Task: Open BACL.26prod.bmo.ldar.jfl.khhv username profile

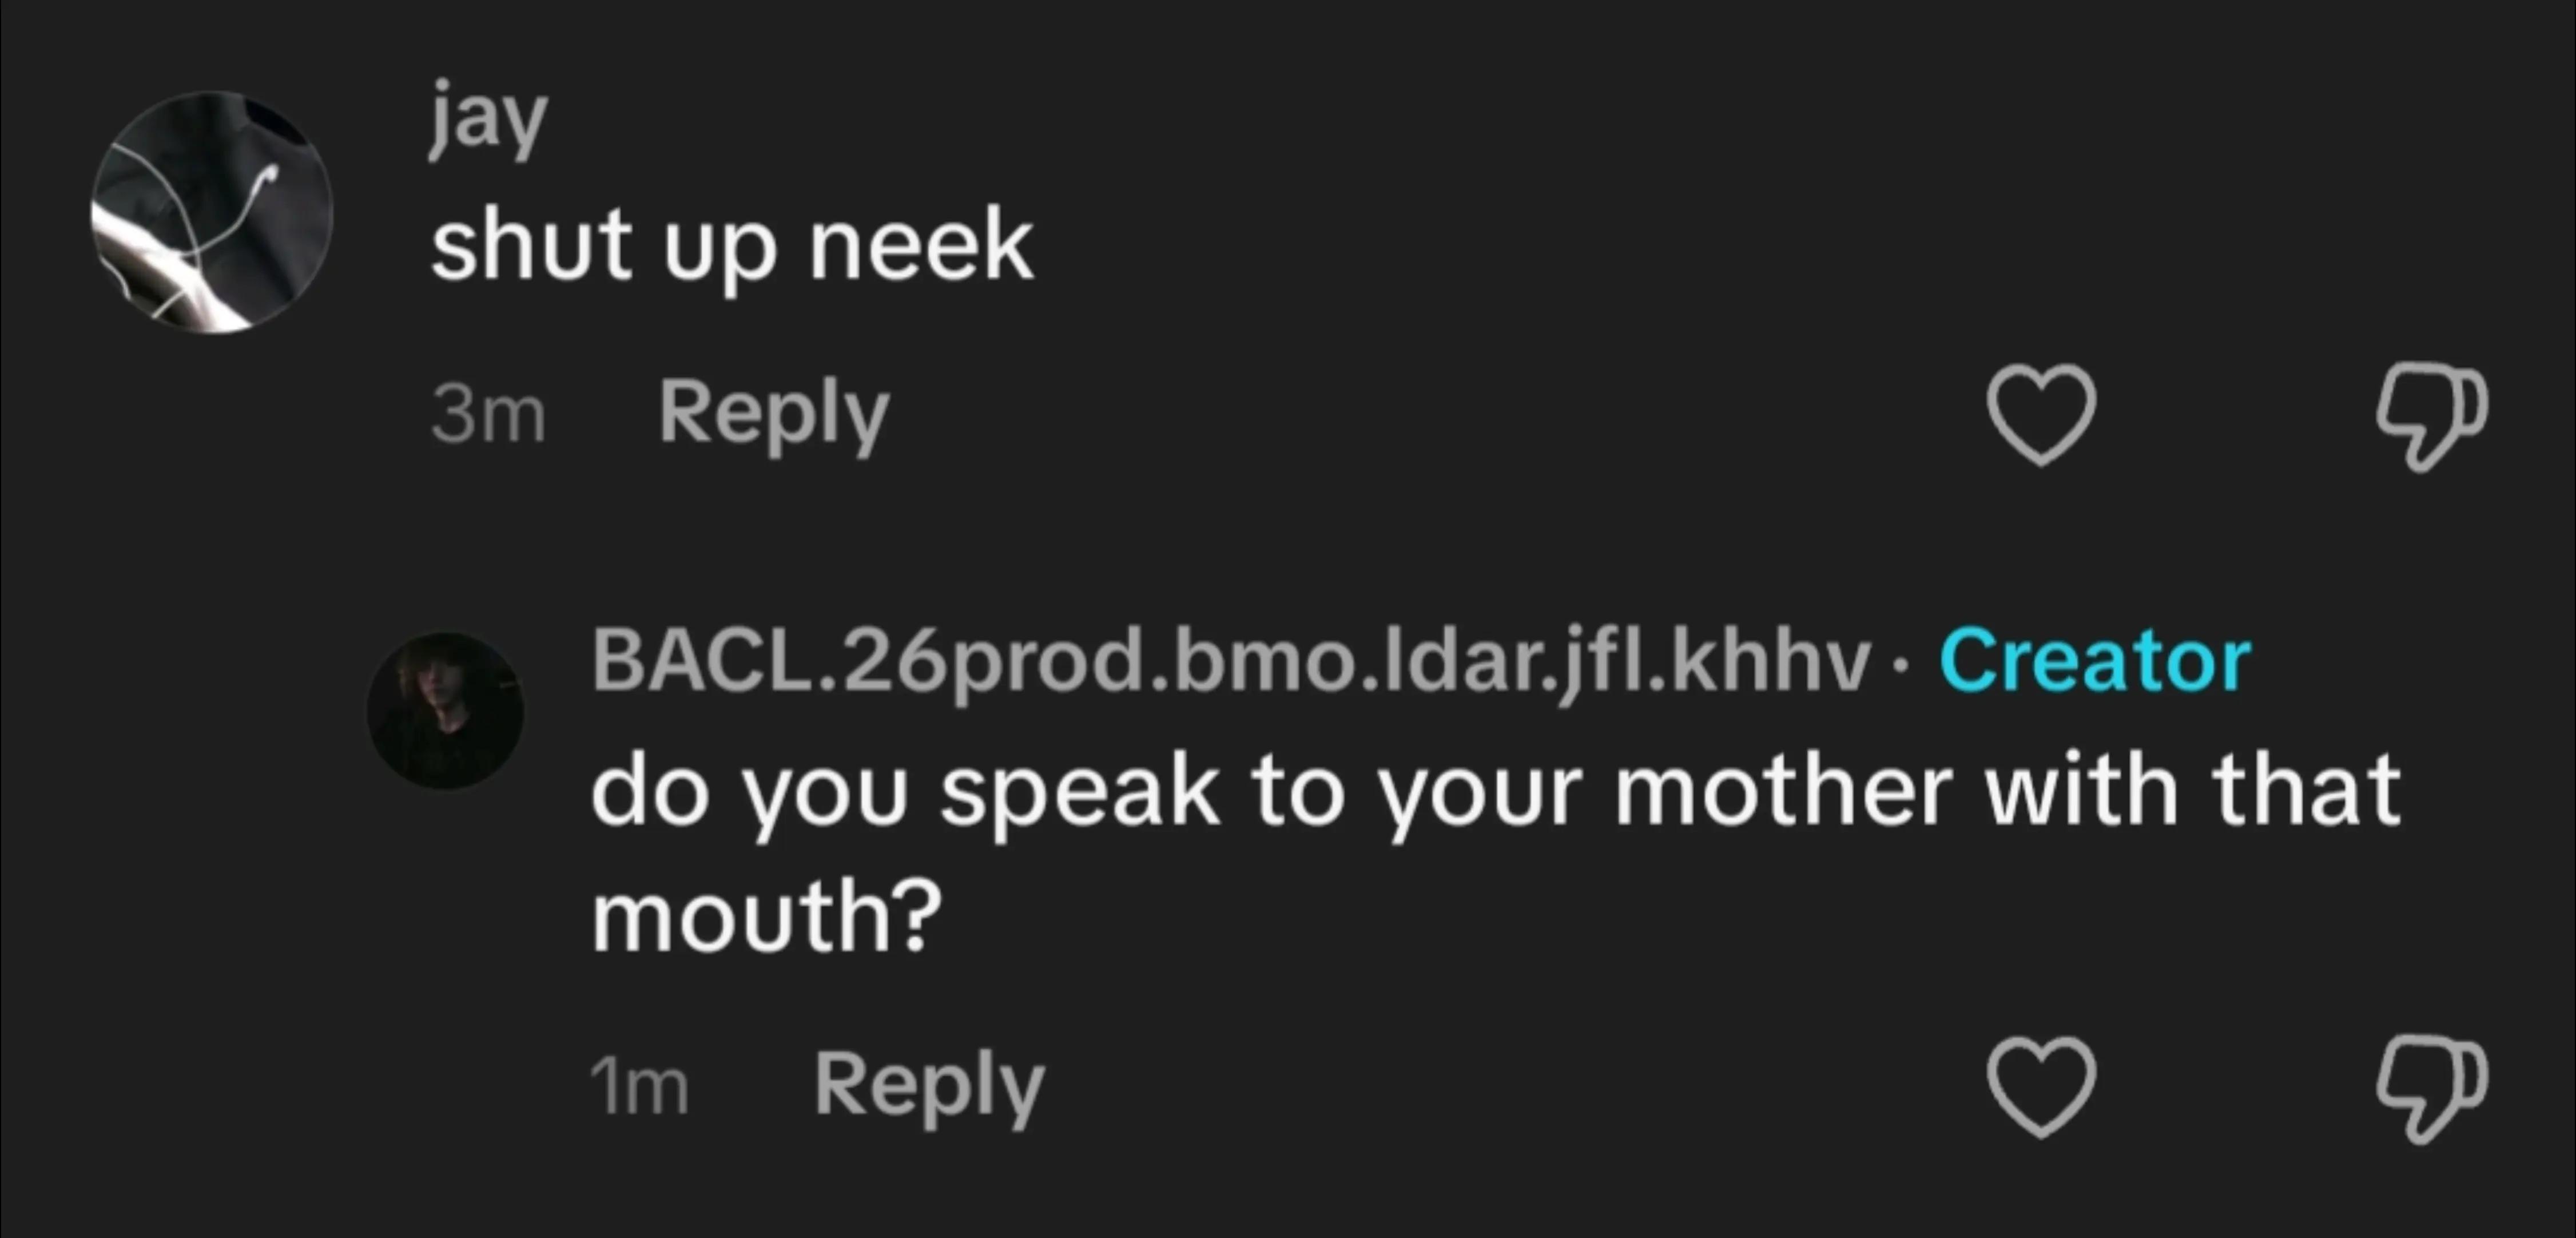Action: [x=1231, y=662]
